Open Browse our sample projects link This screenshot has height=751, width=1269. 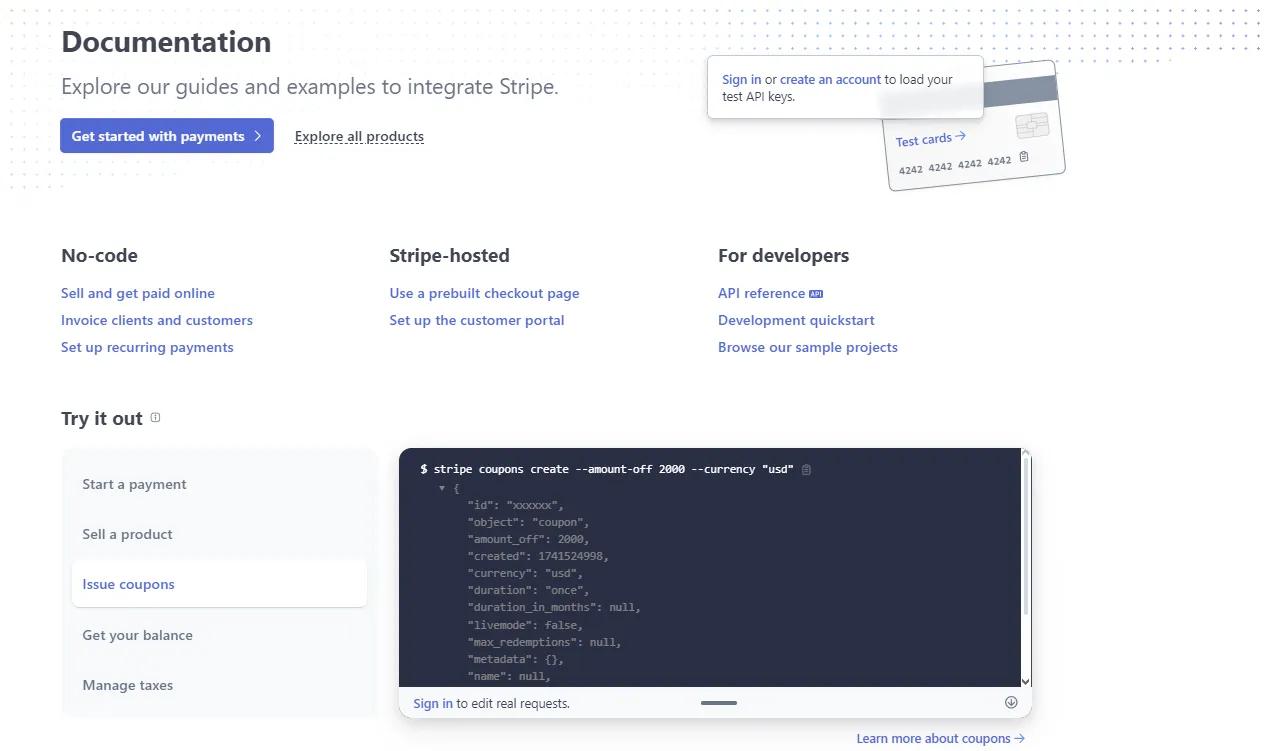click(x=808, y=347)
